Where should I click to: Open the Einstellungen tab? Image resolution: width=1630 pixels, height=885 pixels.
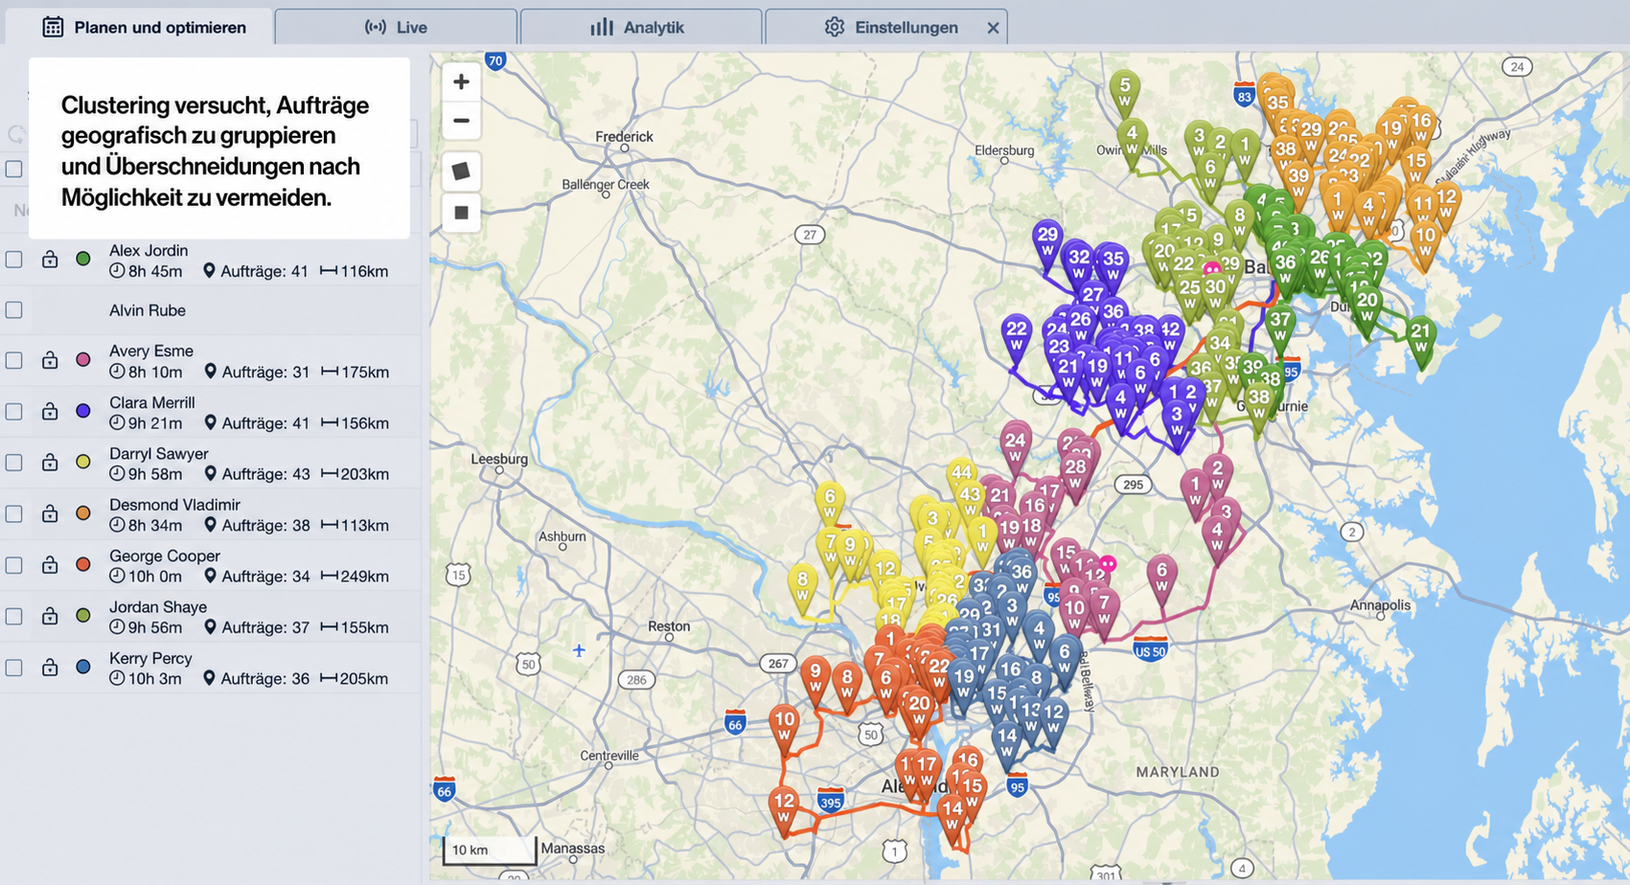pos(886,27)
